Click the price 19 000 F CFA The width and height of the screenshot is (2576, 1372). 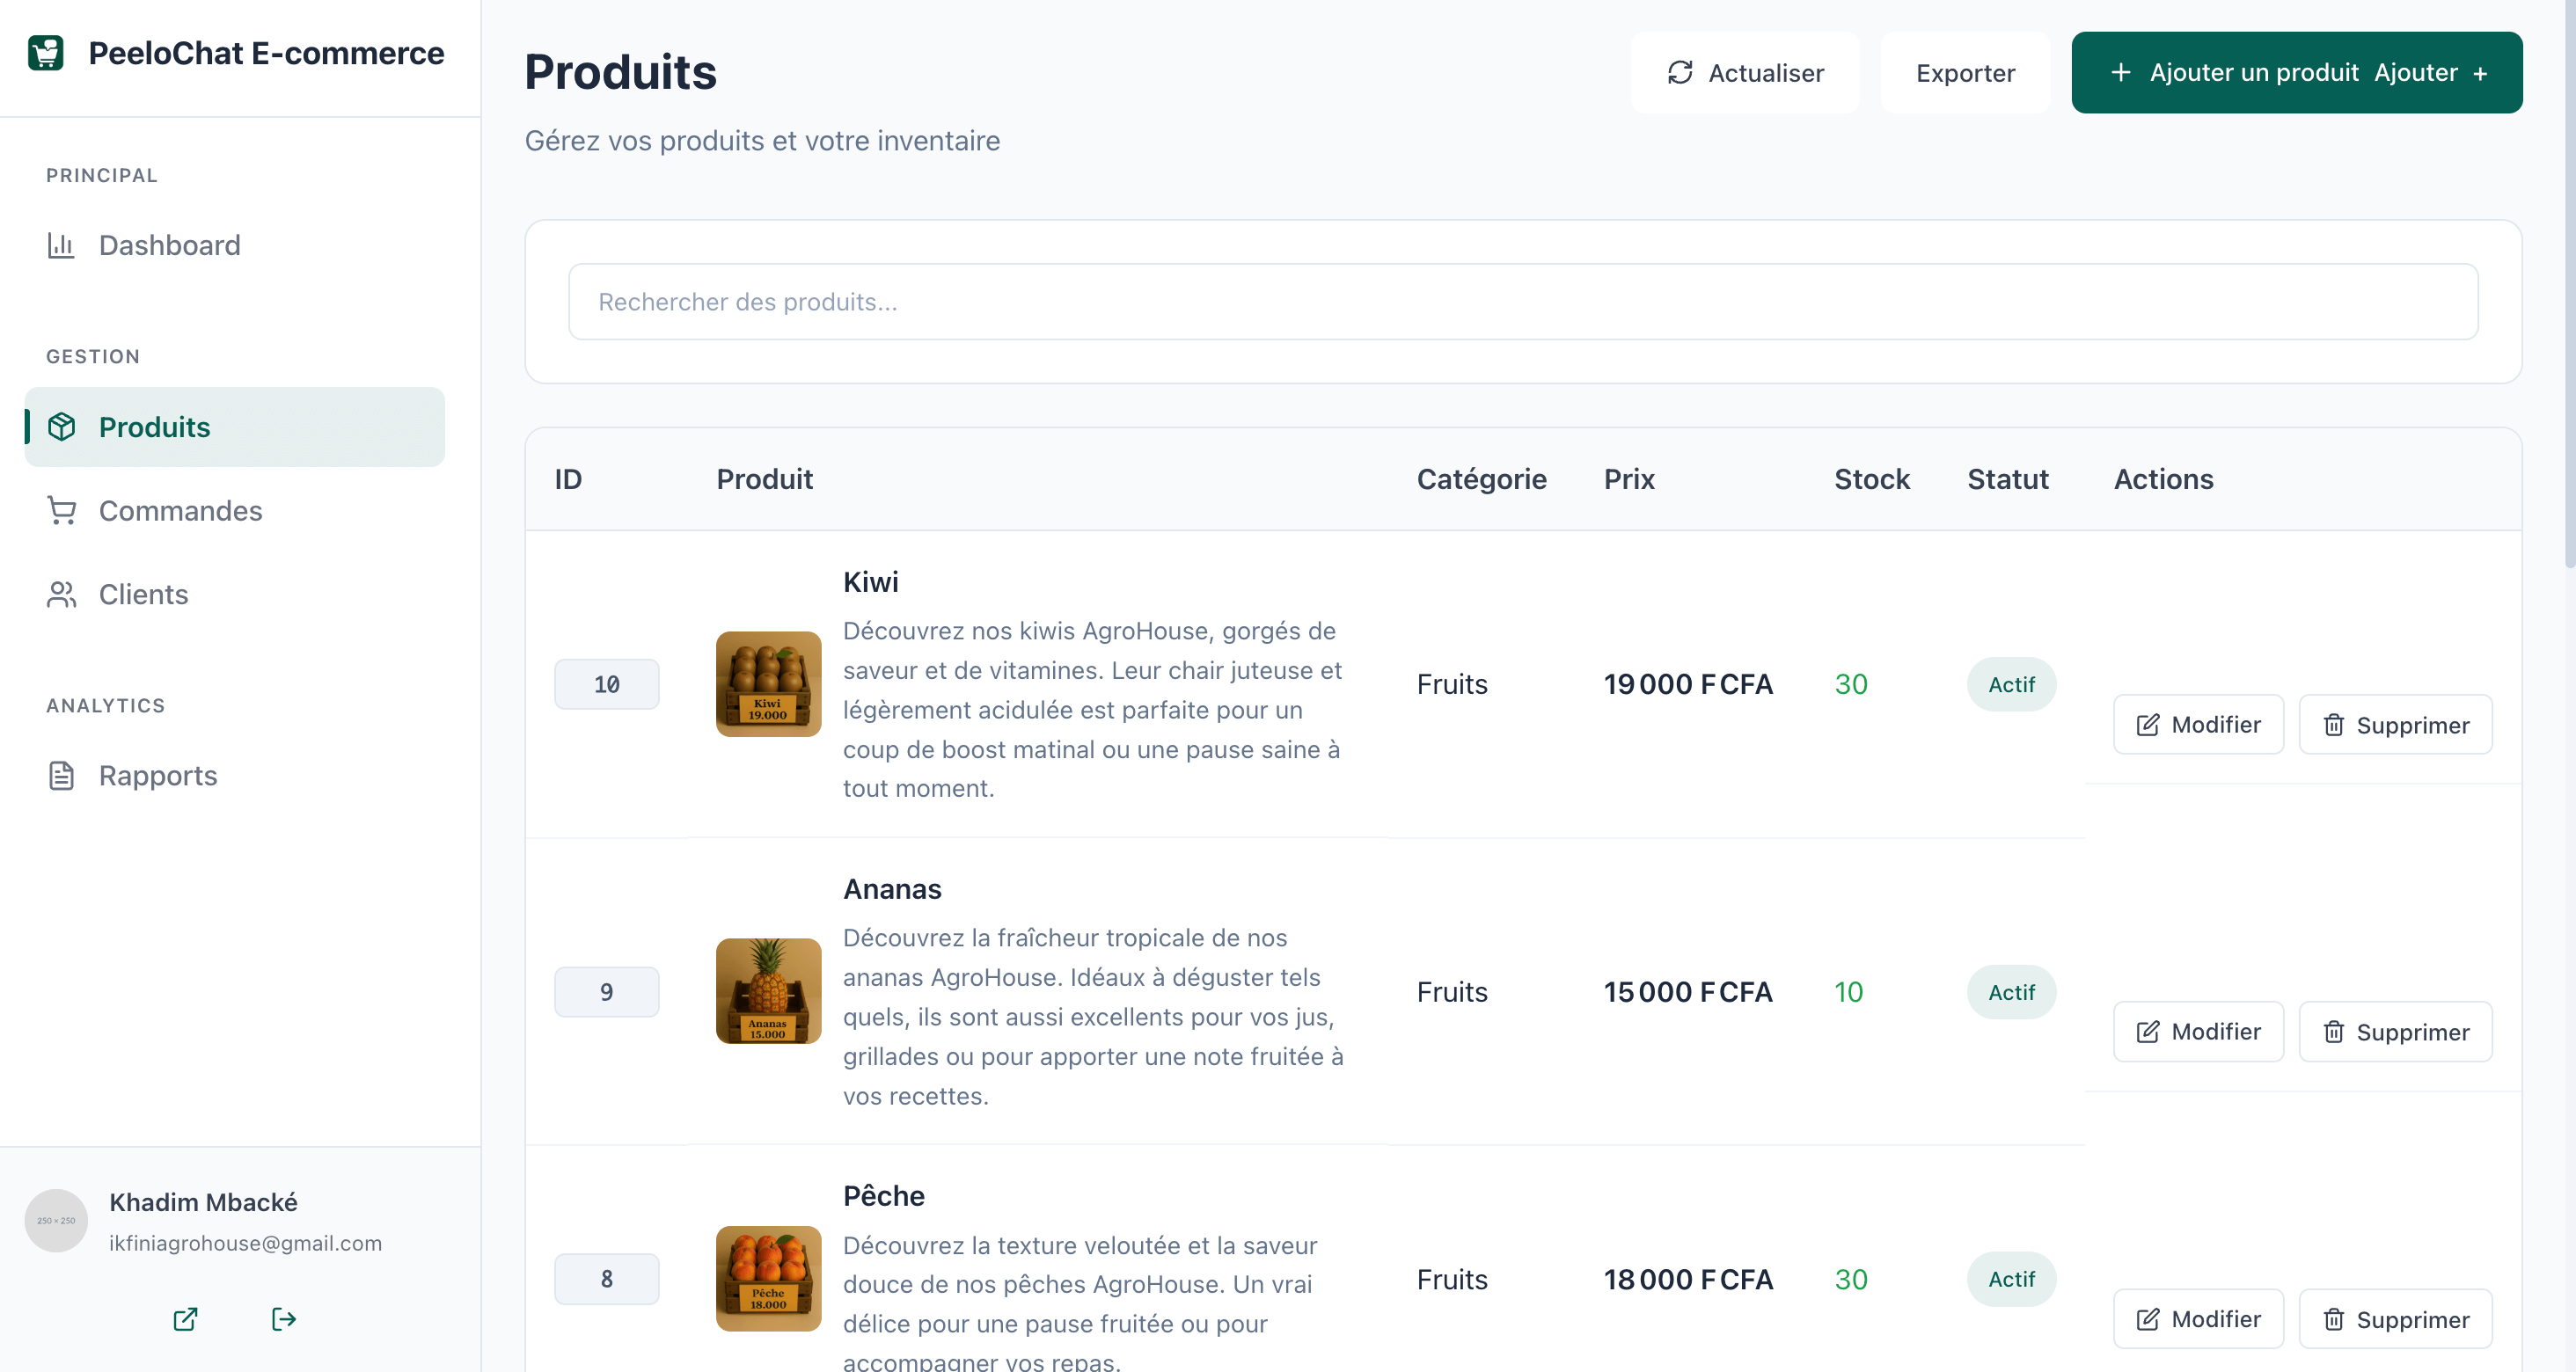tap(1688, 684)
